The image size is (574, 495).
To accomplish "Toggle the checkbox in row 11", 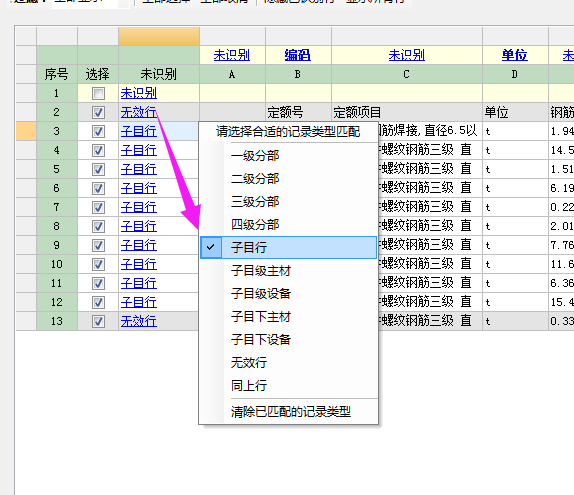I will click(x=98, y=284).
